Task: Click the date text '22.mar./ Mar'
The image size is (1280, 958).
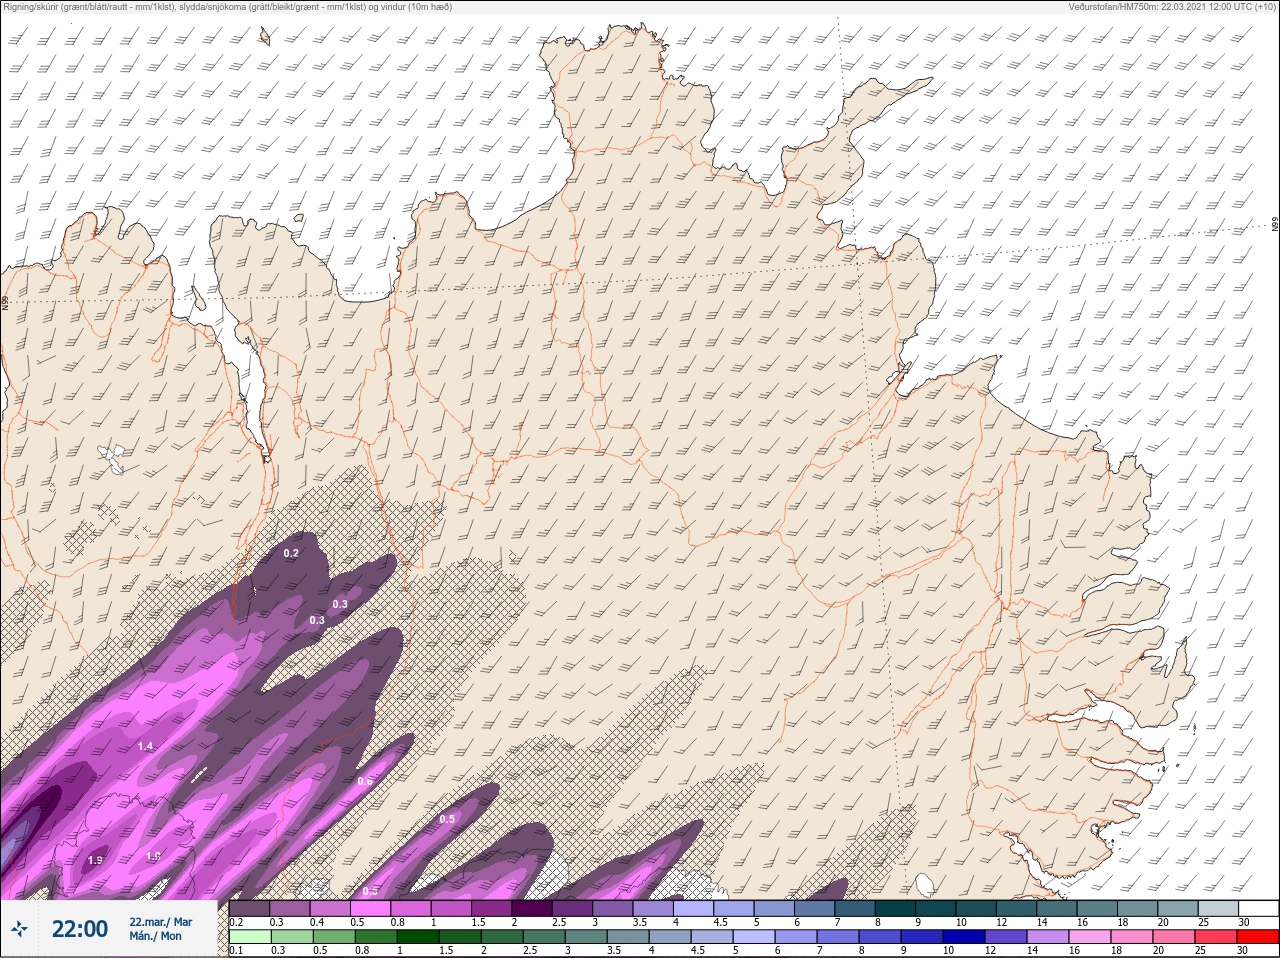Action: point(161,921)
